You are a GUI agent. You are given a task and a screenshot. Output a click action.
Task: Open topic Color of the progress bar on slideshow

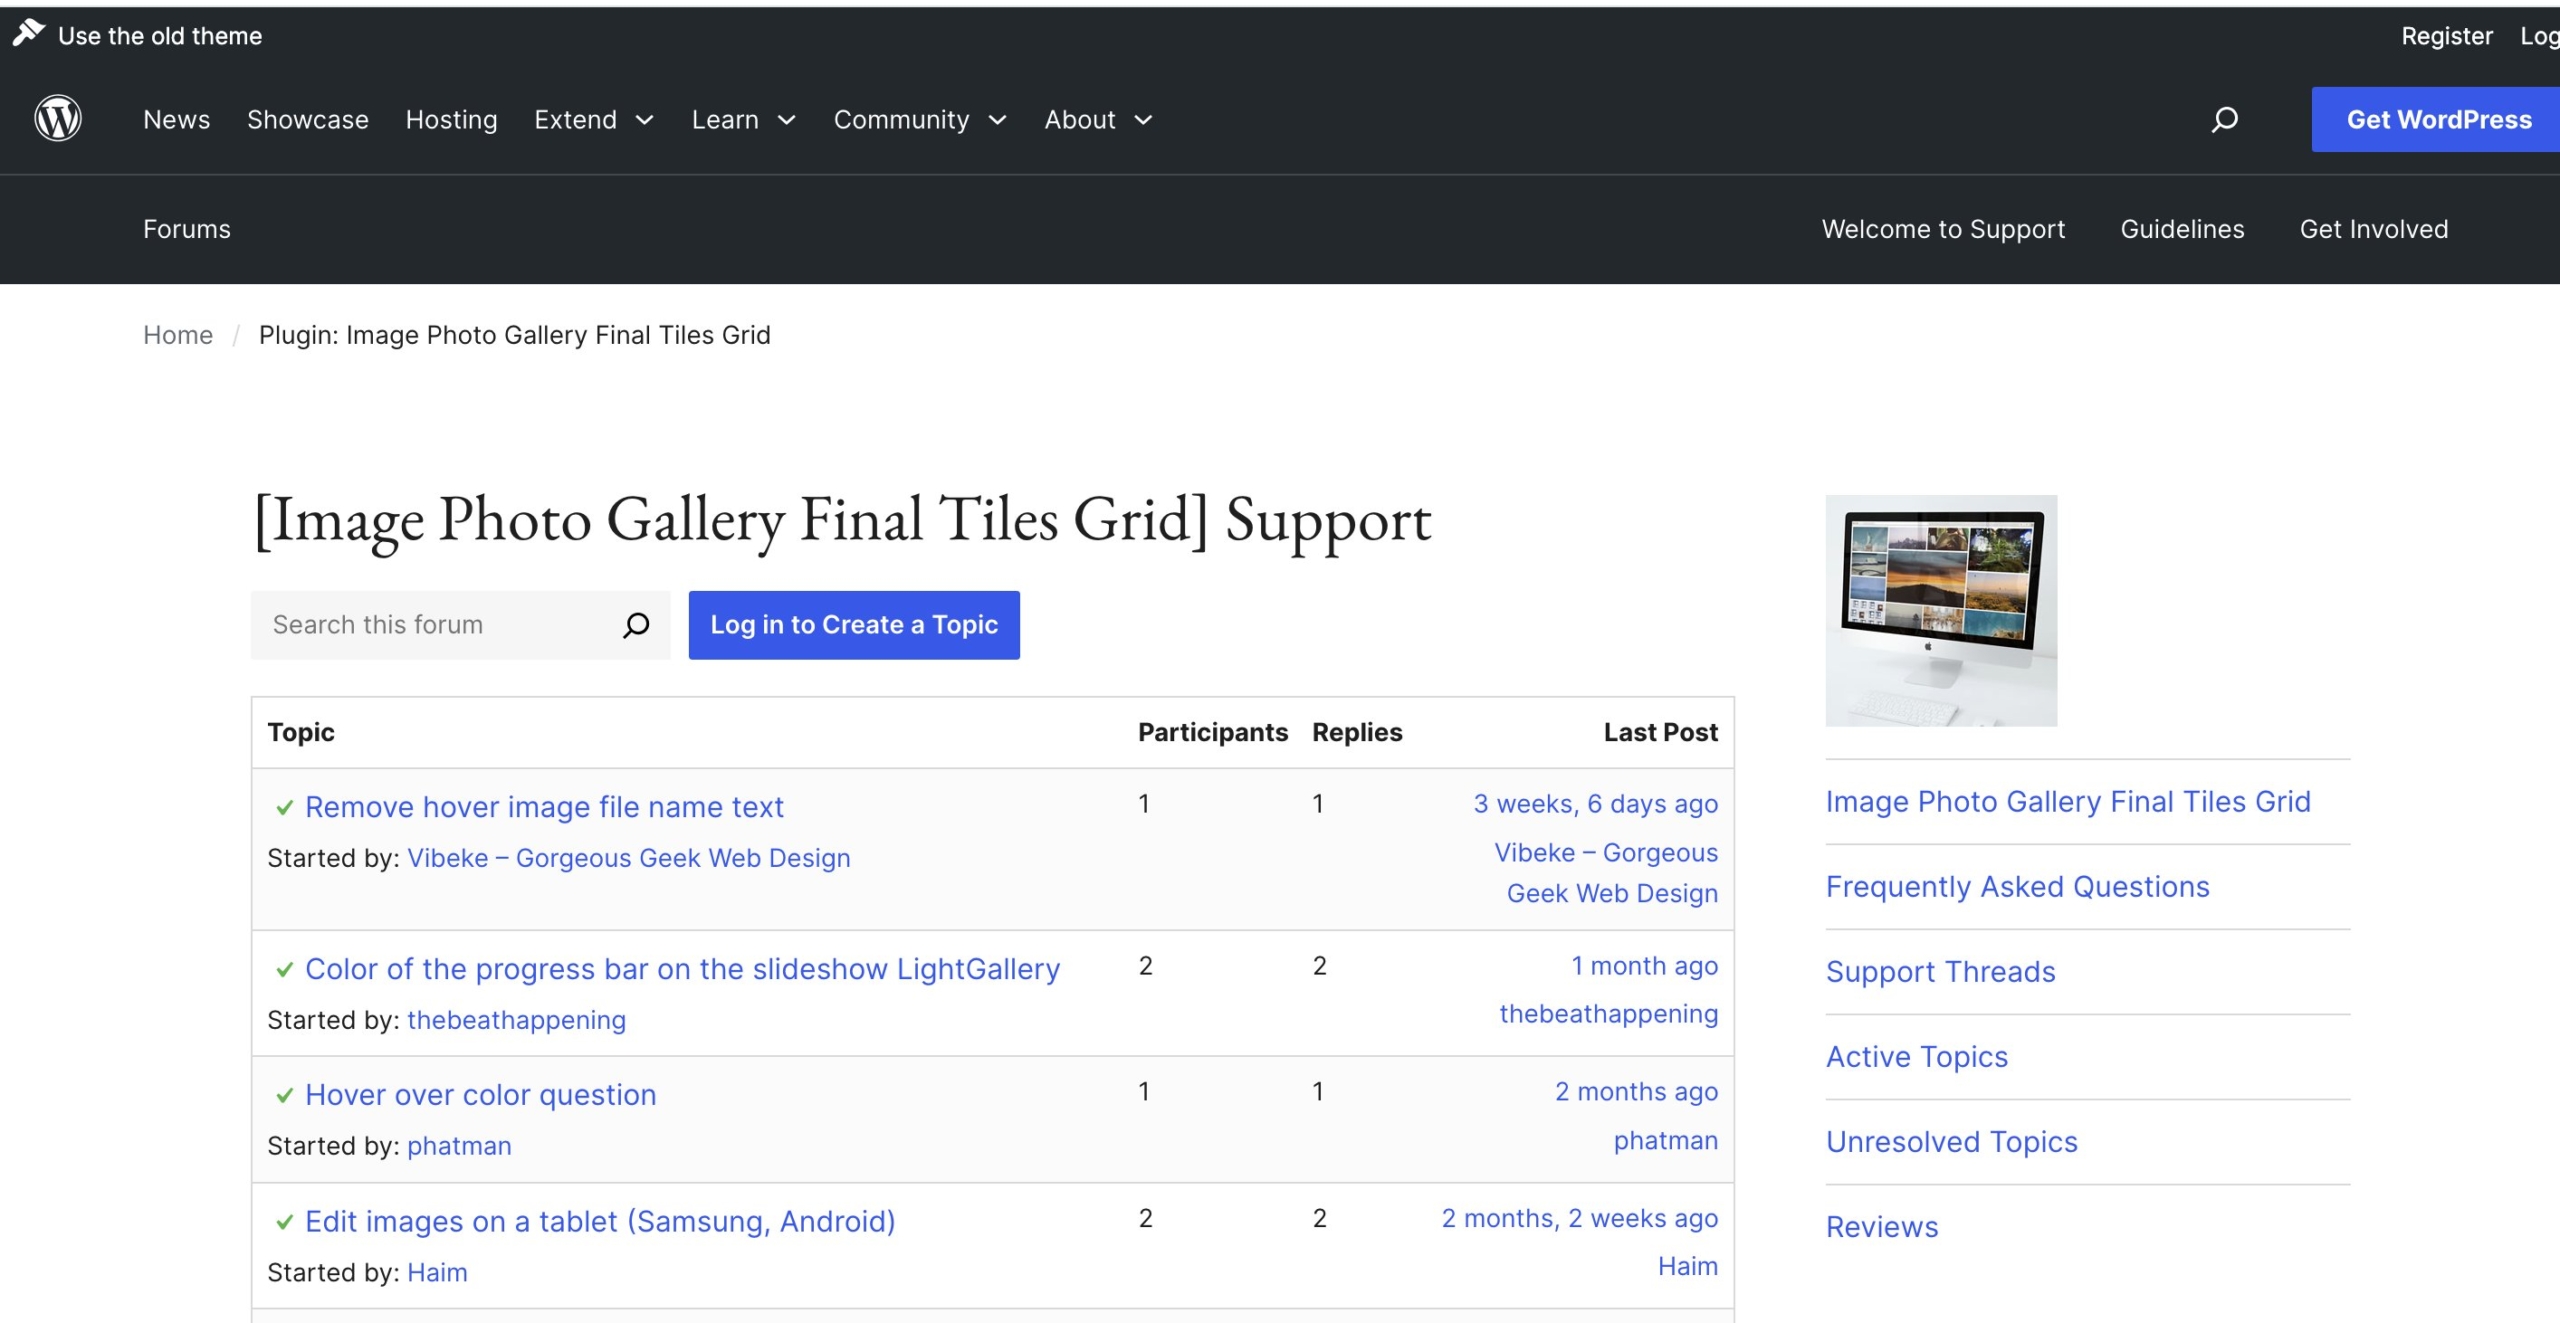point(682,969)
